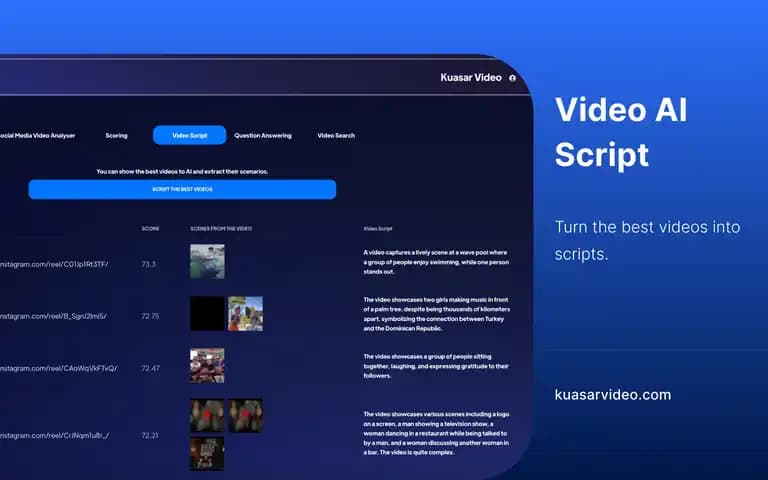
Task: Click the Kuasar Video brand title
Action: 471,77
